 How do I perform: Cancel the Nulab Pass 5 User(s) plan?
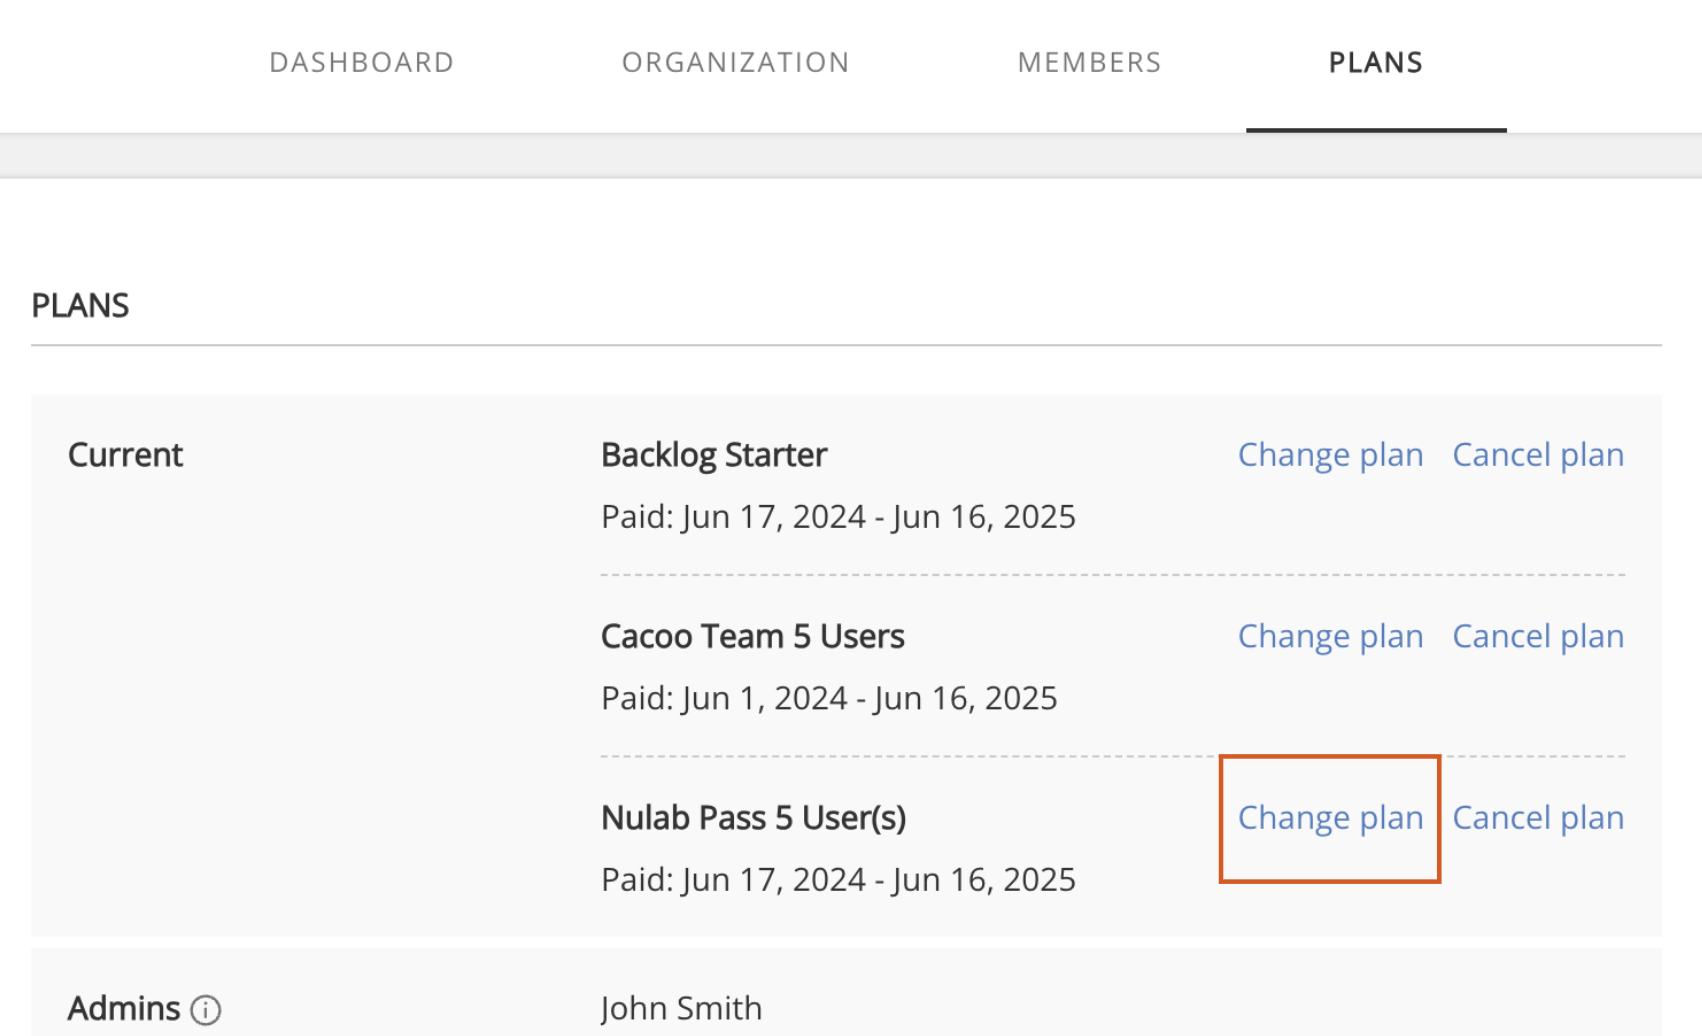1538,818
